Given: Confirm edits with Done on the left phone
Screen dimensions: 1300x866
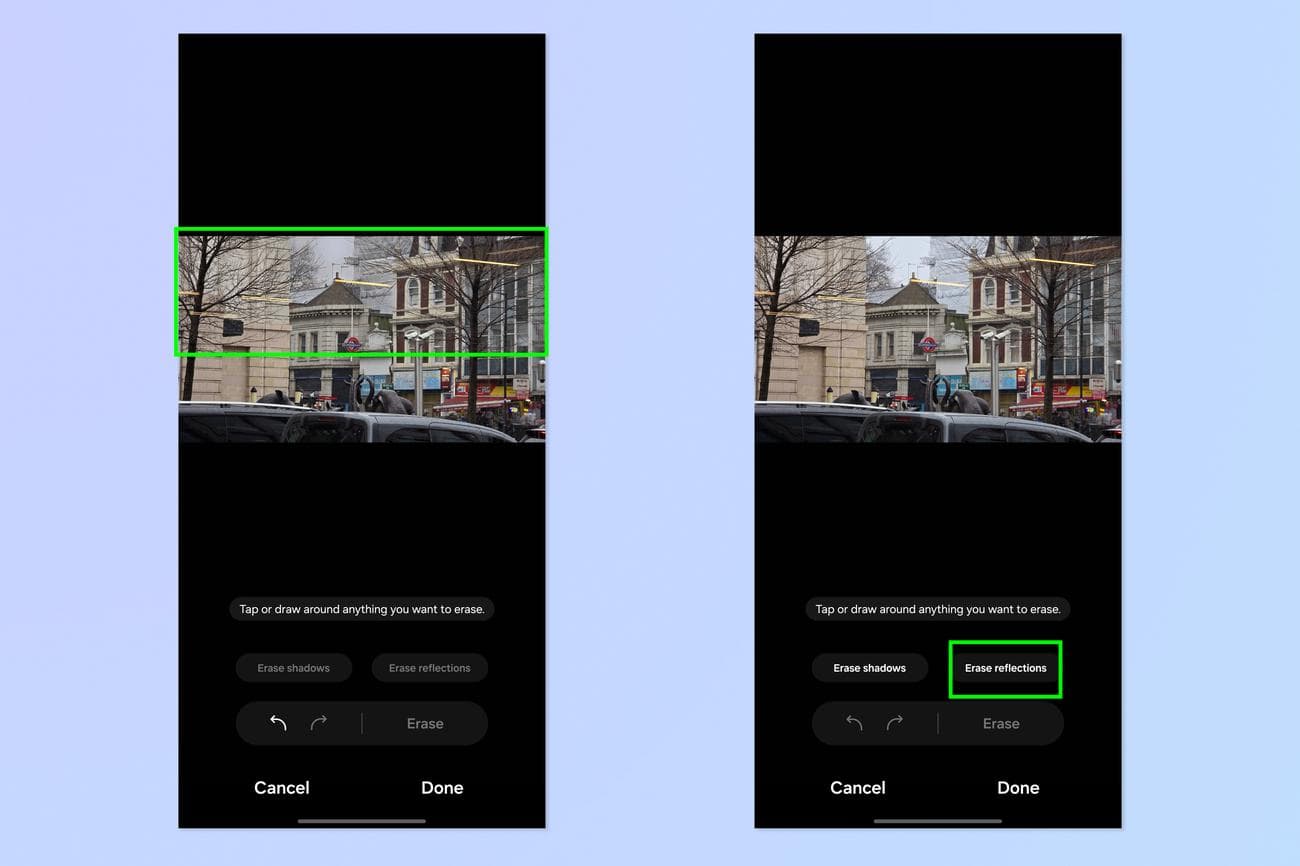Looking at the screenshot, I should tap(442, 788).
